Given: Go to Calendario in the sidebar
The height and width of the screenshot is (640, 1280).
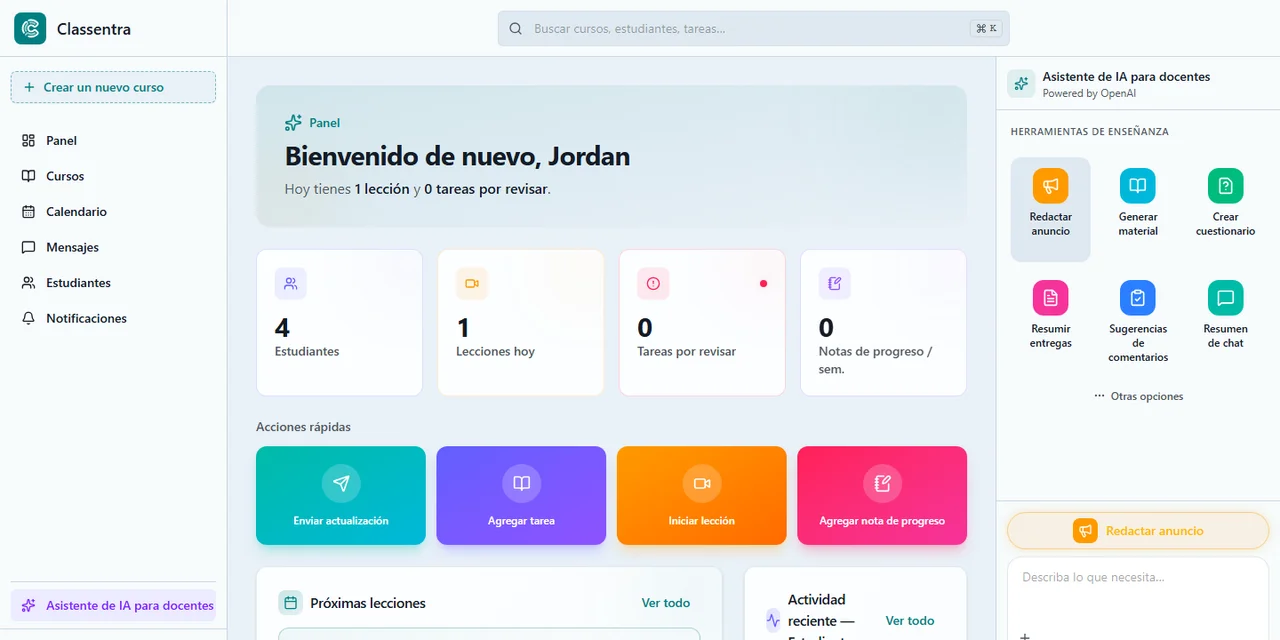Looking at the screenshot, I should point(113,212).
